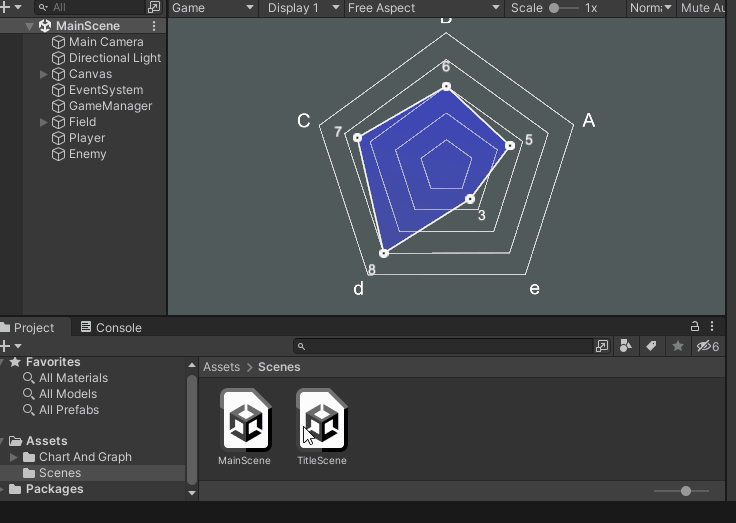Viewport: 736px width, 523px height.
Task: Select the TitleScene asset icon
Action: [x=321, y=421]
